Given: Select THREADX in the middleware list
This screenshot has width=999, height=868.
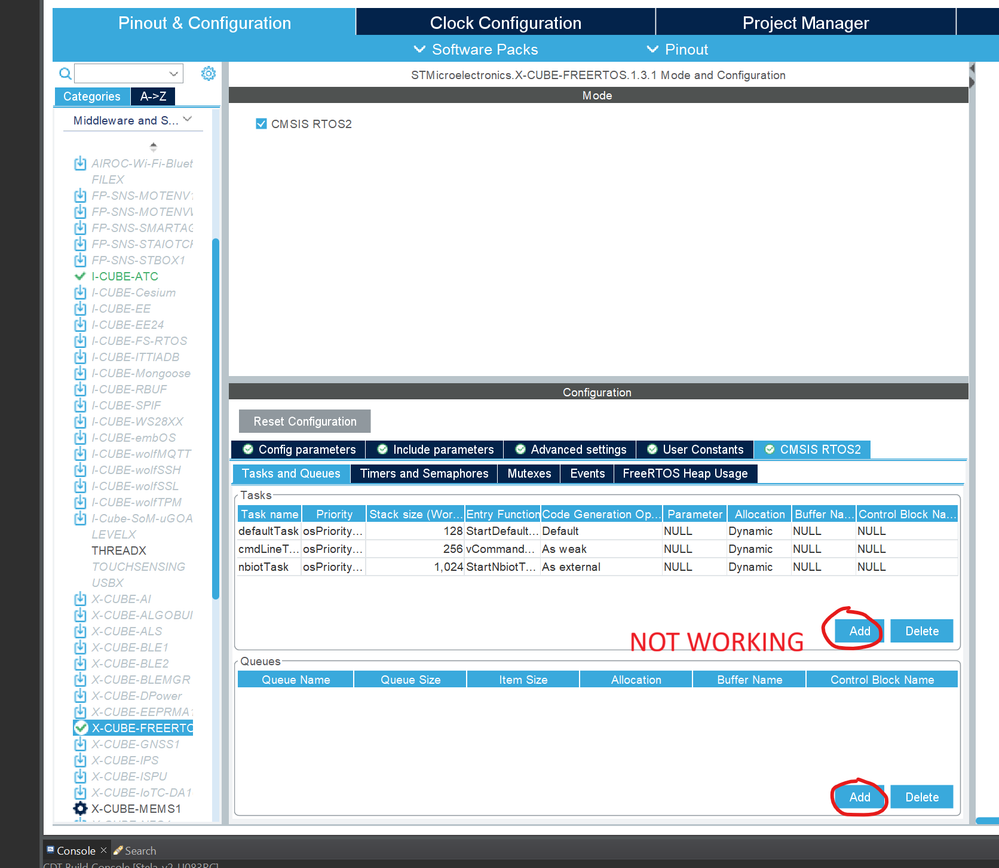Looking at the screenshot, I should pos(119,551).
